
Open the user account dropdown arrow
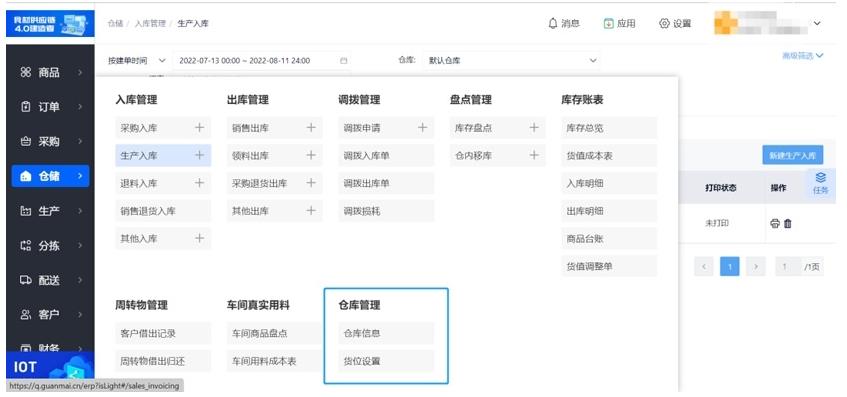[817, 23]
